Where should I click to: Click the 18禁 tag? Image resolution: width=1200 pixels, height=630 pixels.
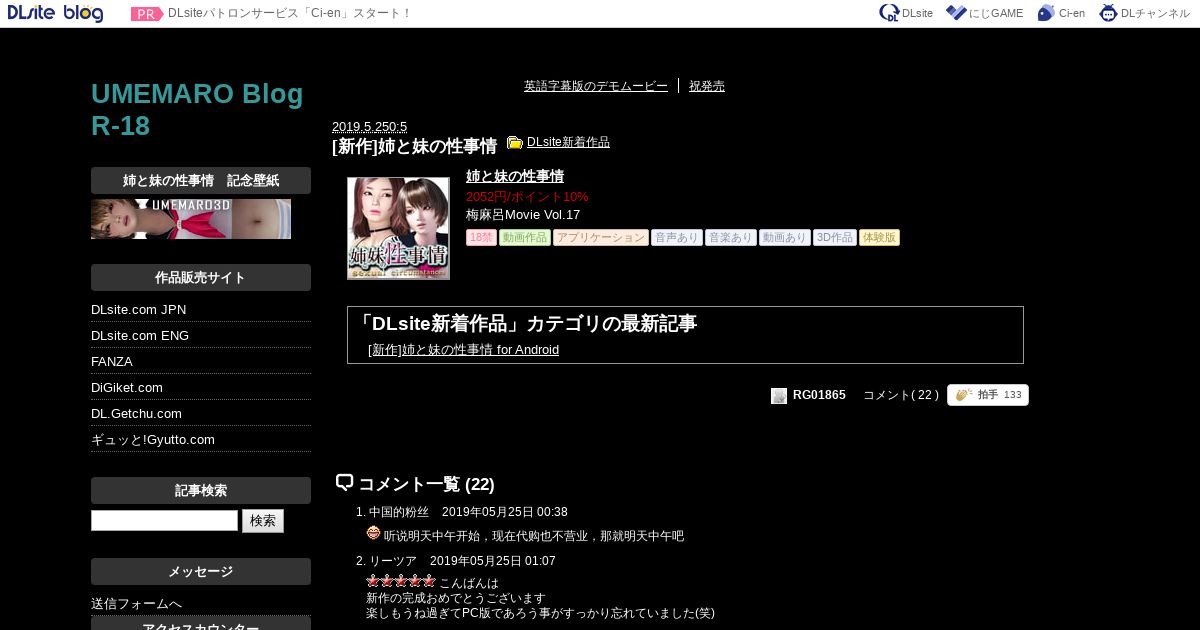(x=481, y=238)
